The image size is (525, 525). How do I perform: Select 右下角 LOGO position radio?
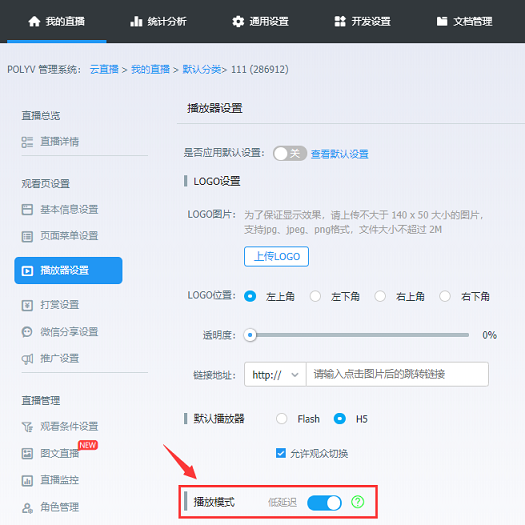pos(445,296)
